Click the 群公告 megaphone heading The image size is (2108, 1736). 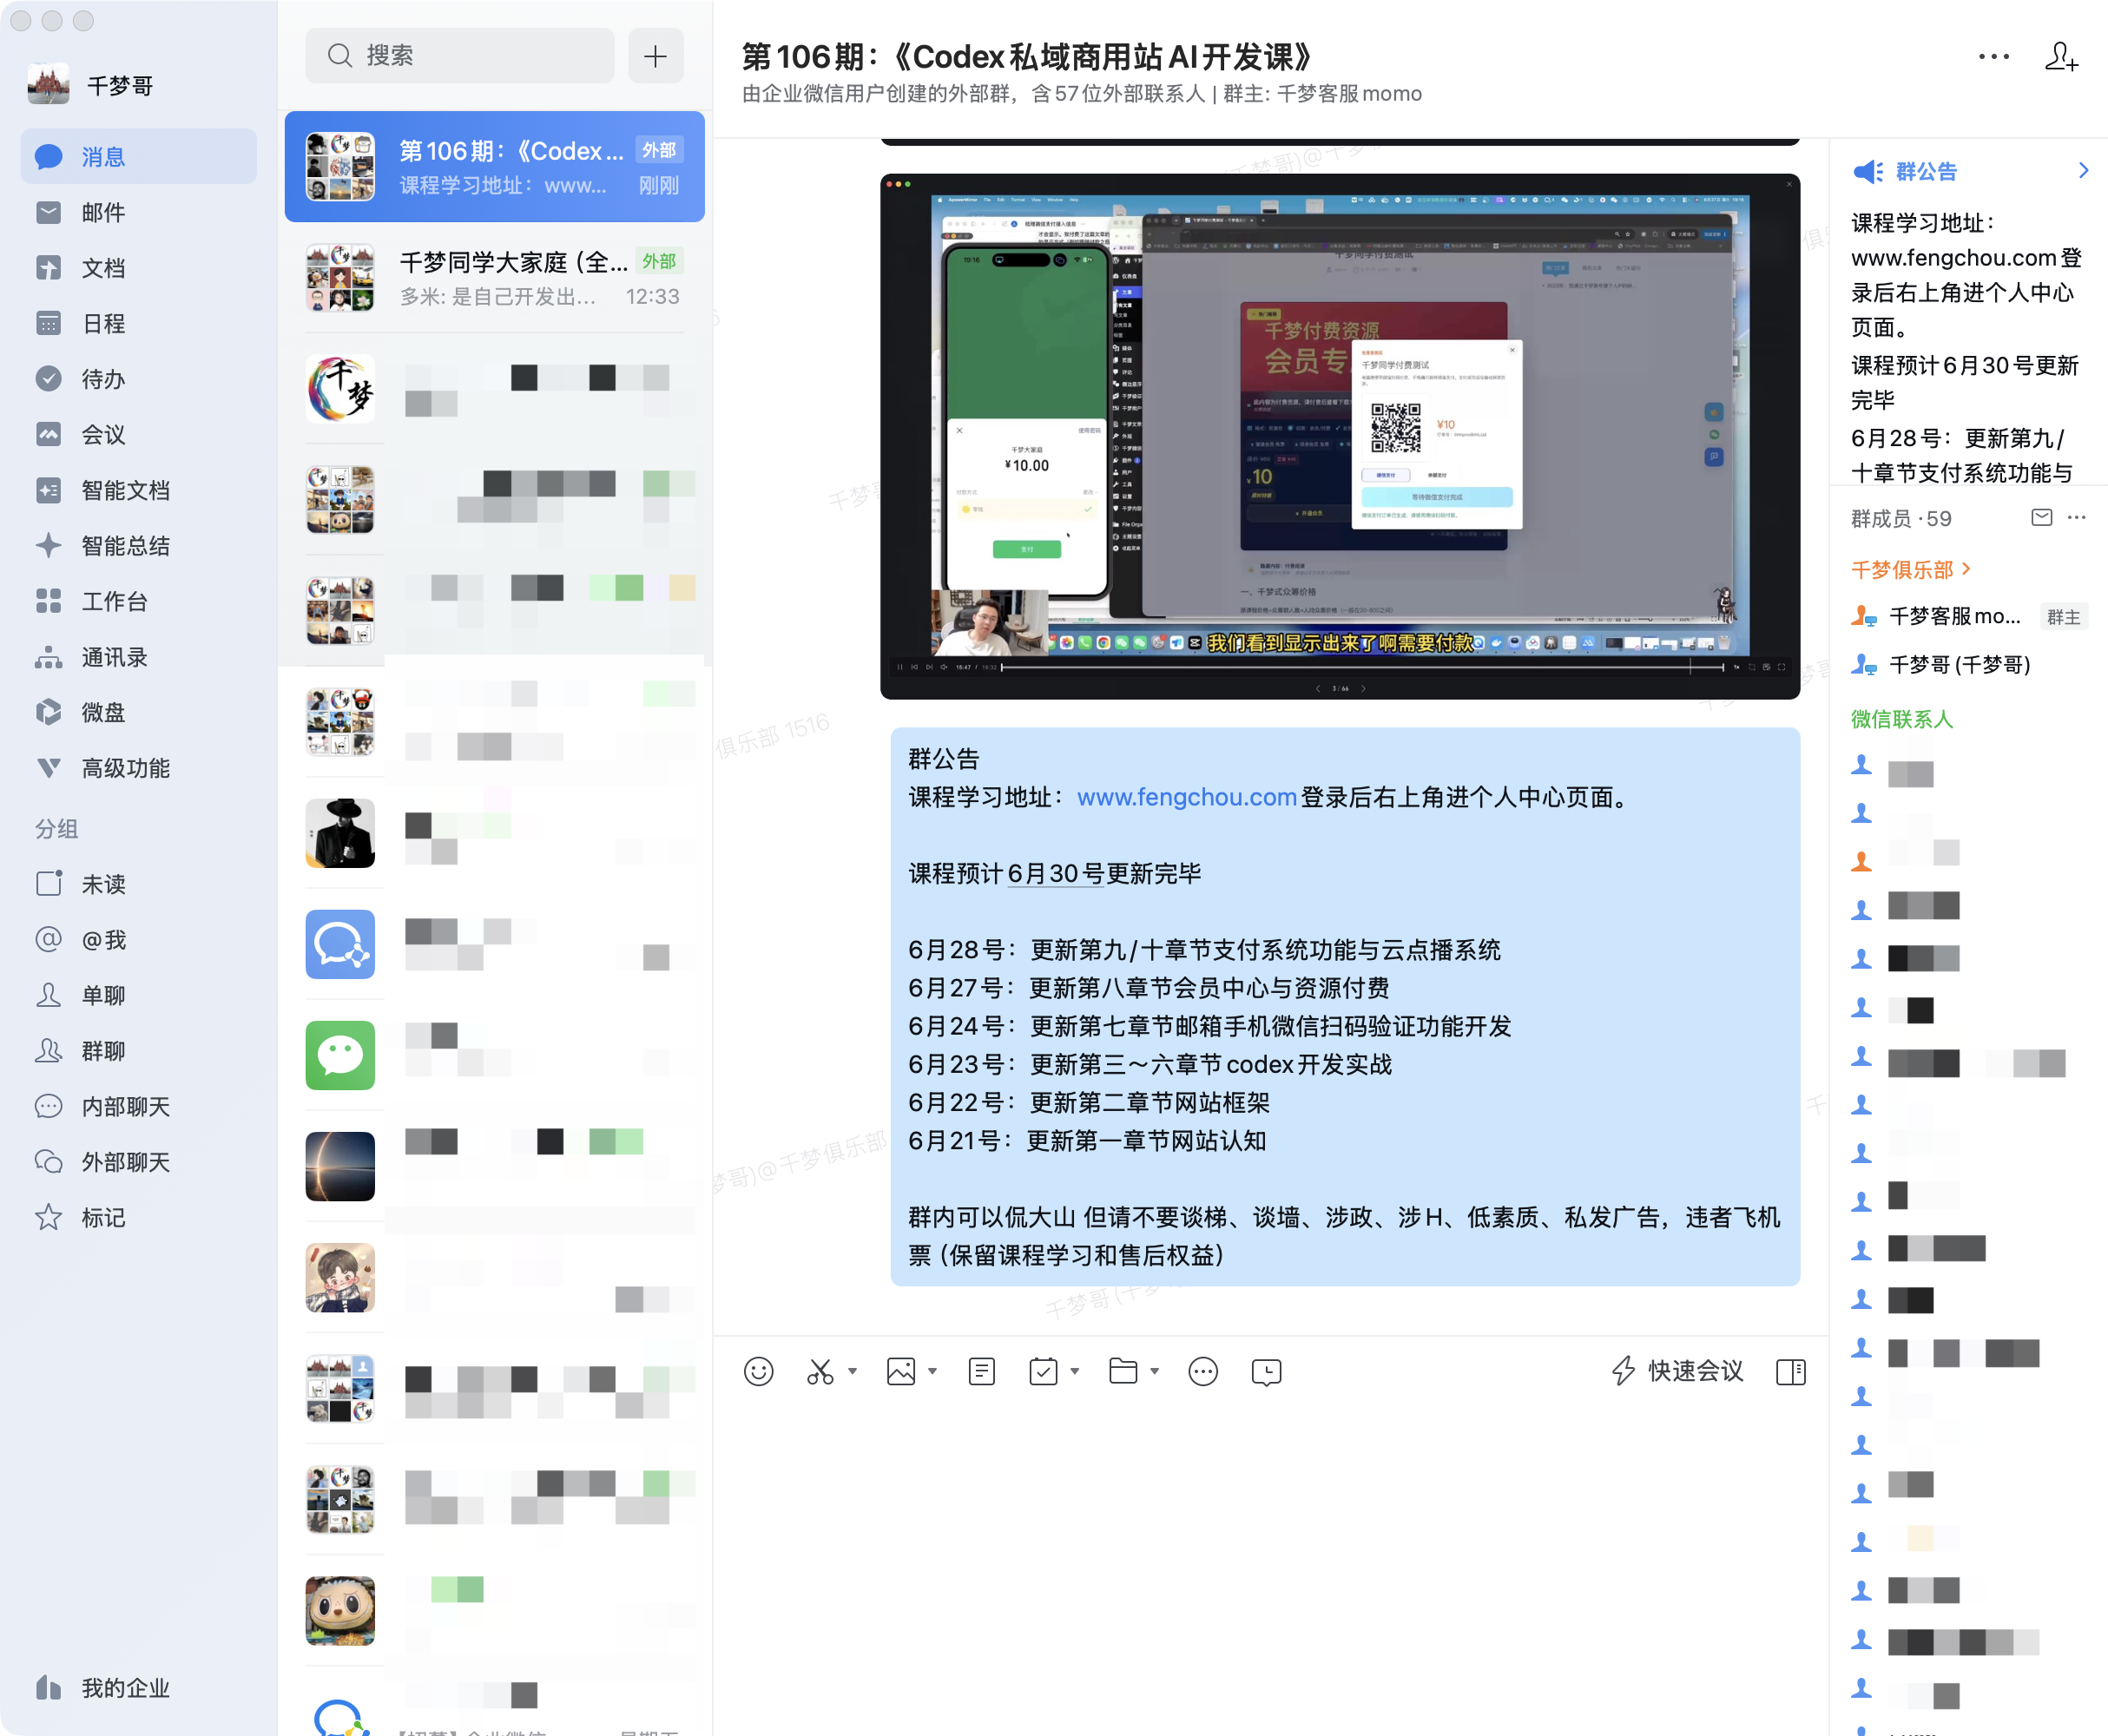(x=1905, y=171)
